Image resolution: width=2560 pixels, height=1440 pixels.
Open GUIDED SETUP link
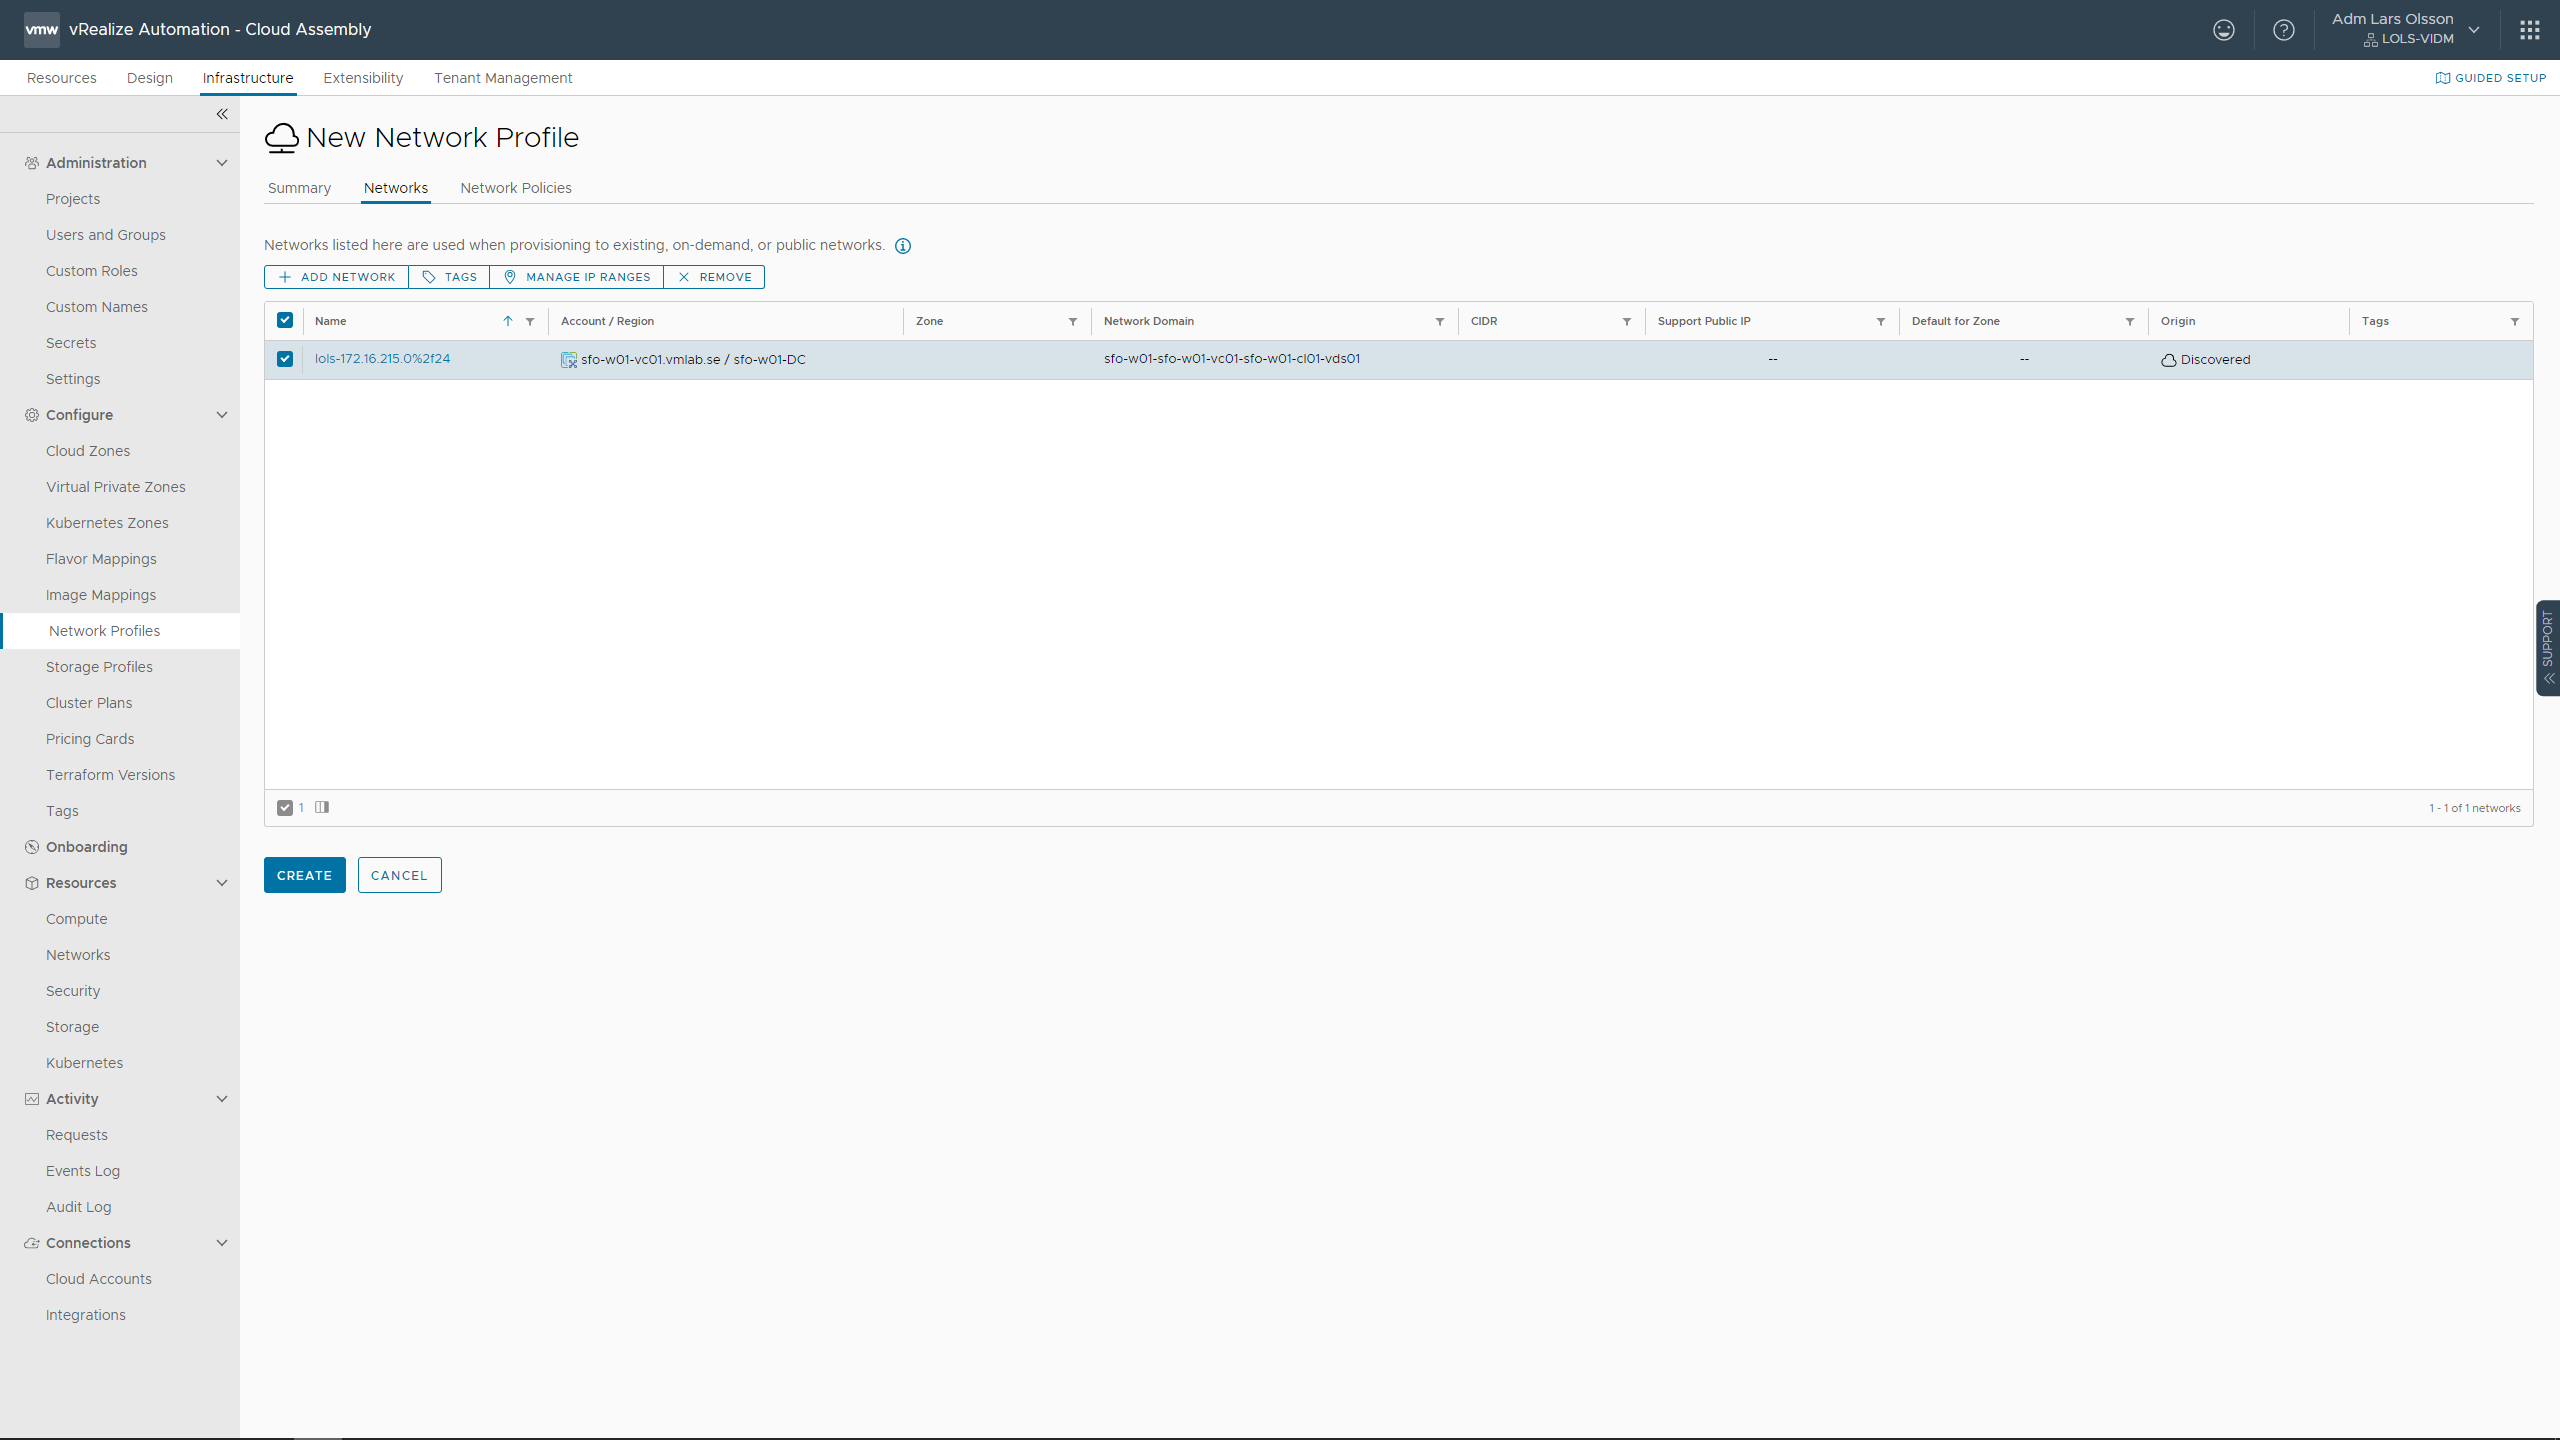tap(2491, 78)
